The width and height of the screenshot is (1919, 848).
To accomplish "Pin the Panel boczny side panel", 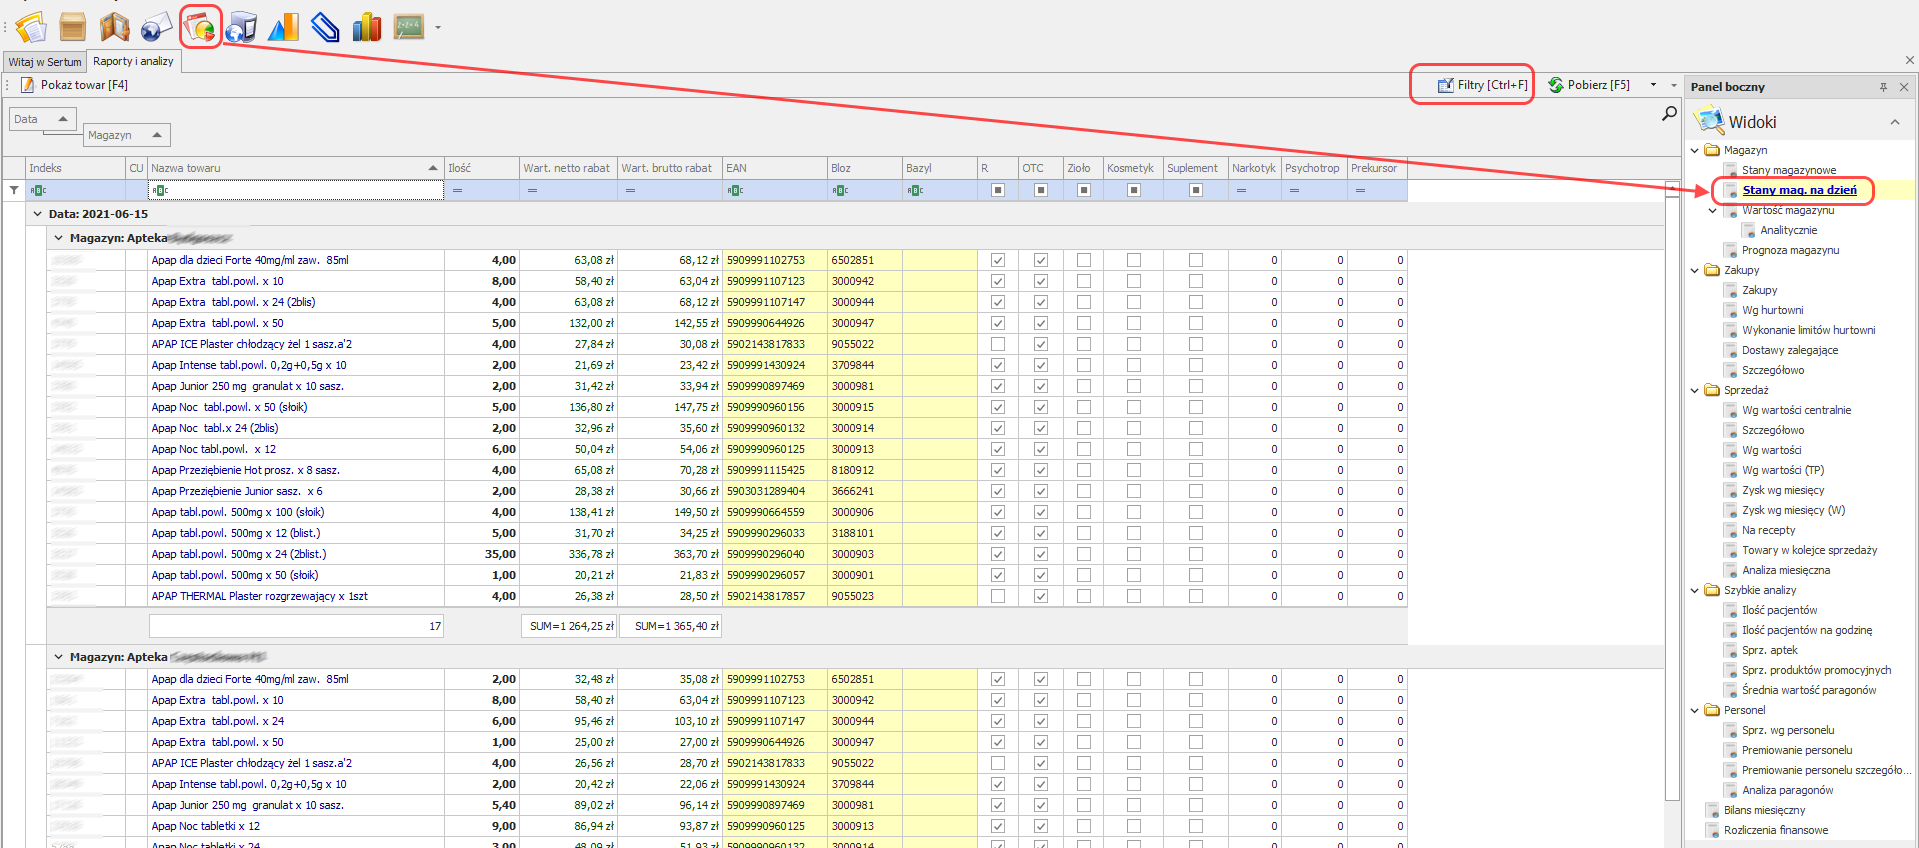I will [x=1883, y=87].
